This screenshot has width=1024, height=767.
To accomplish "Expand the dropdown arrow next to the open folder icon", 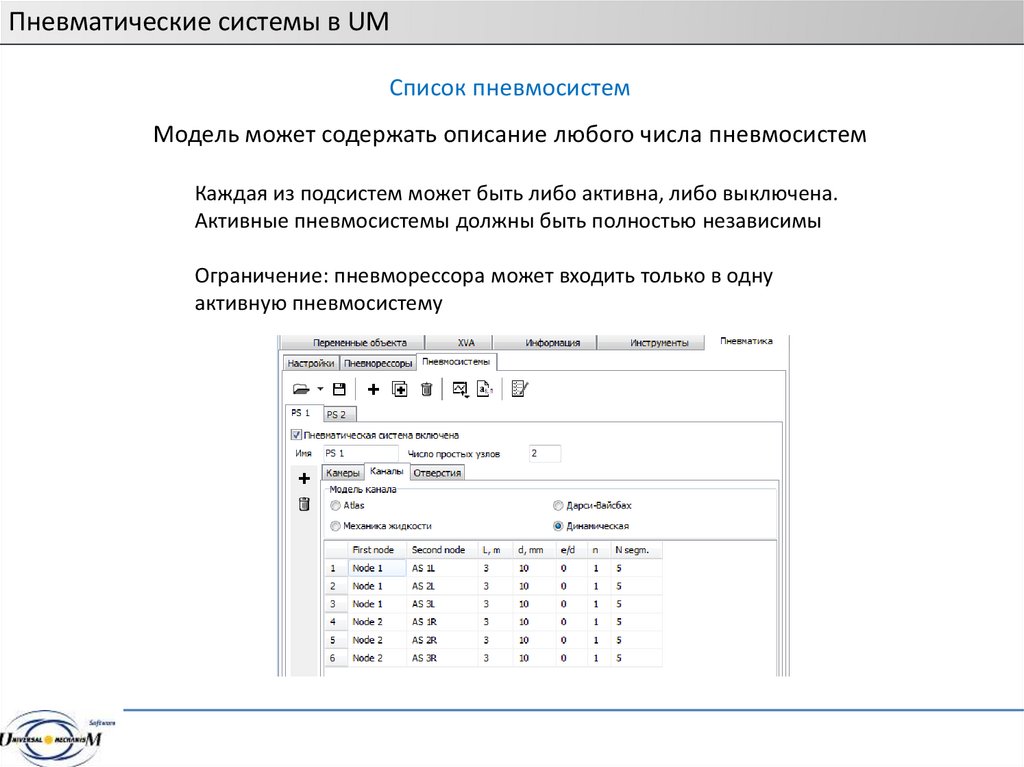I will pos(320,389).
